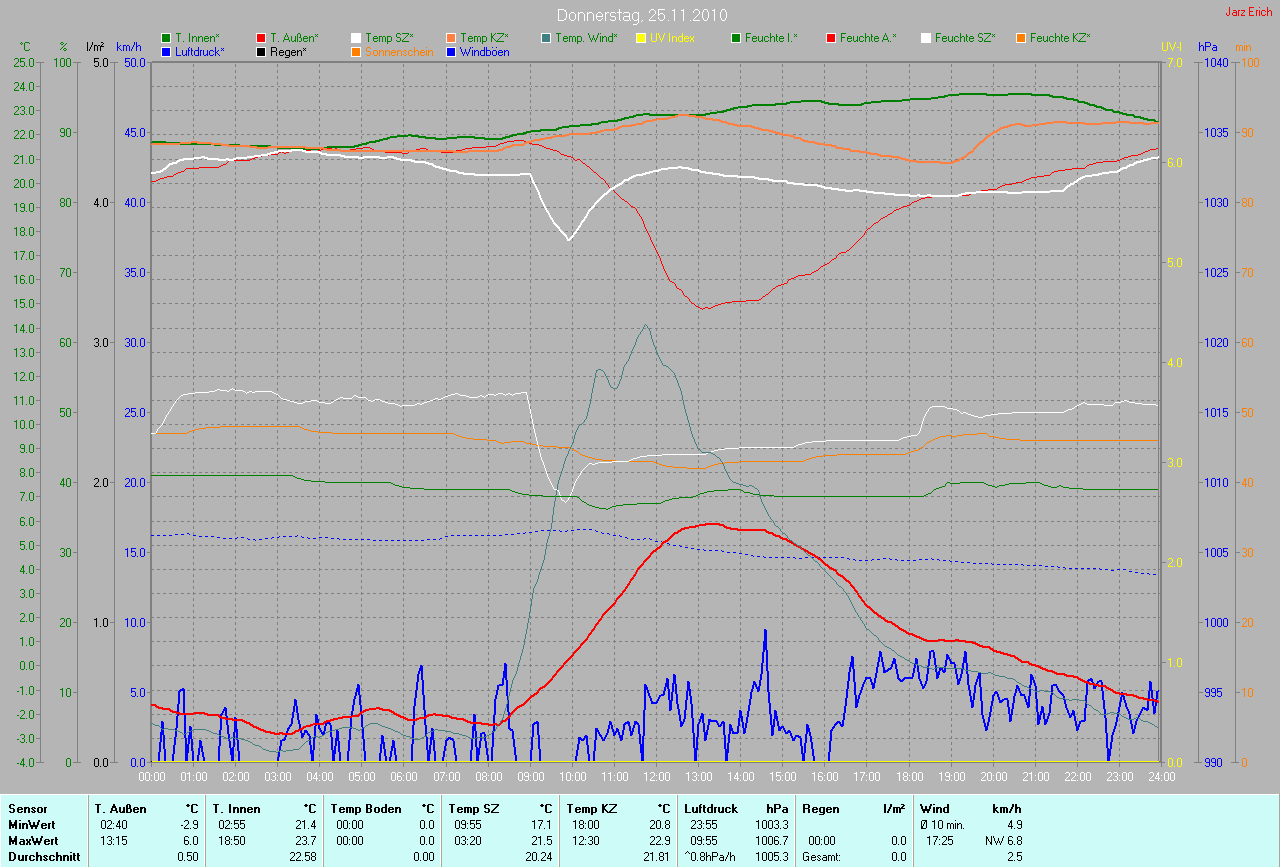1280x867 pixels.
Task: Select the outdoor maximum value '6.0'
Action: click(191, 841)
